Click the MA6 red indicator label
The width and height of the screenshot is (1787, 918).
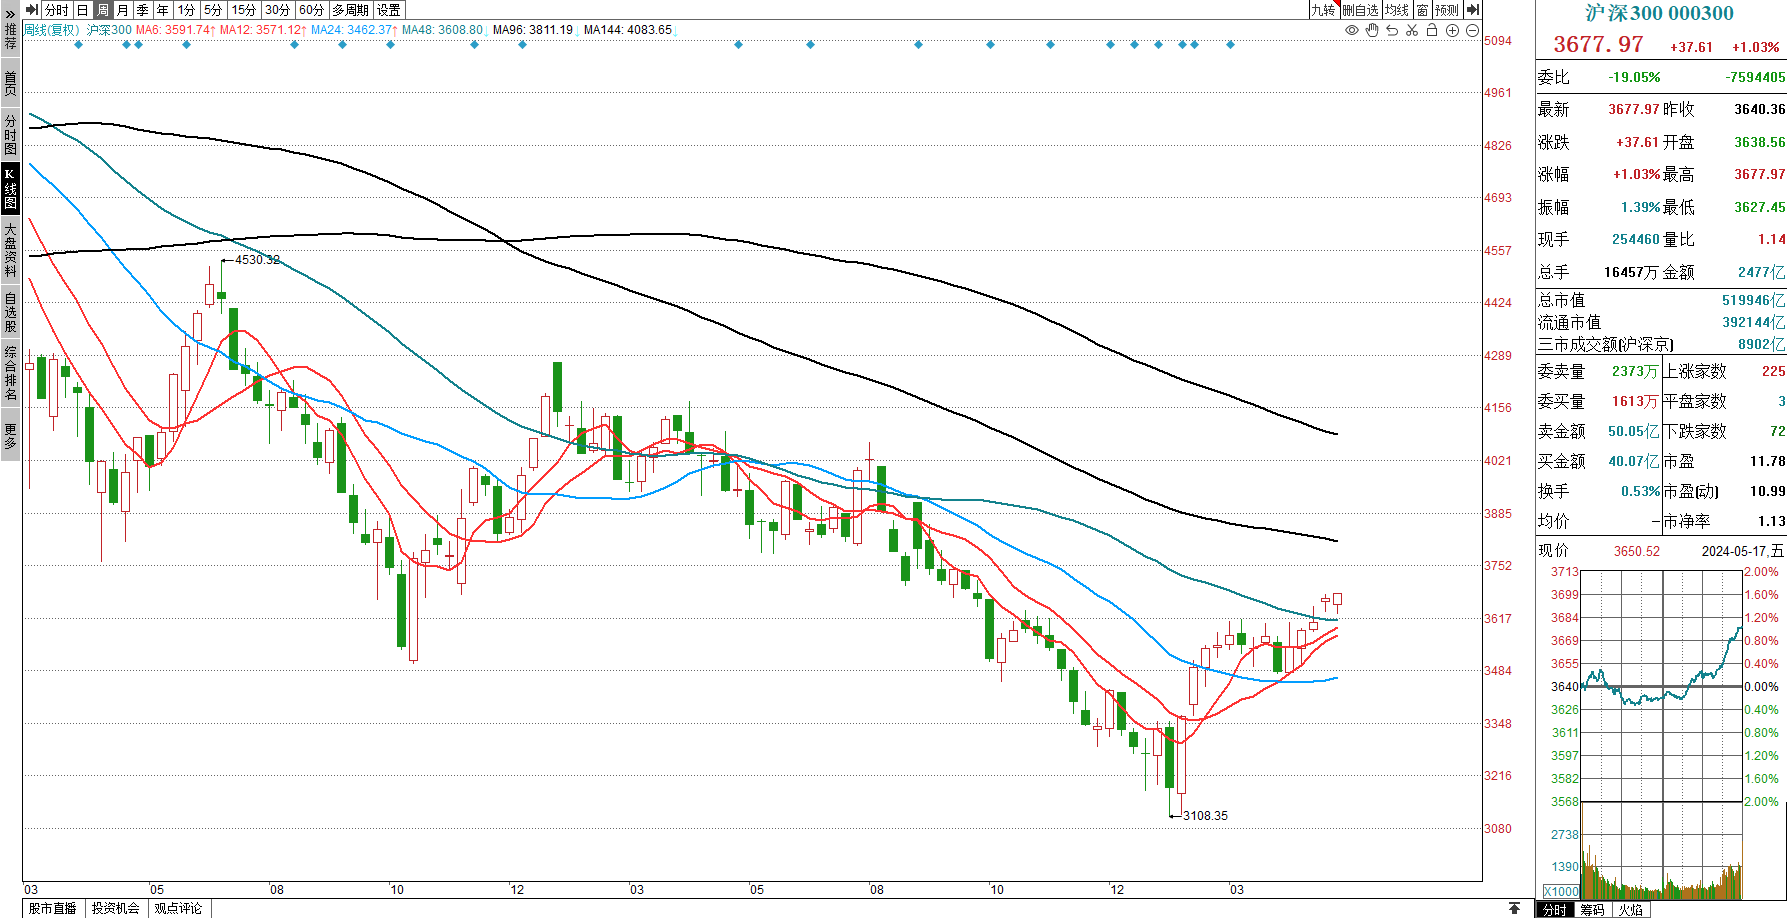[174, 30]
